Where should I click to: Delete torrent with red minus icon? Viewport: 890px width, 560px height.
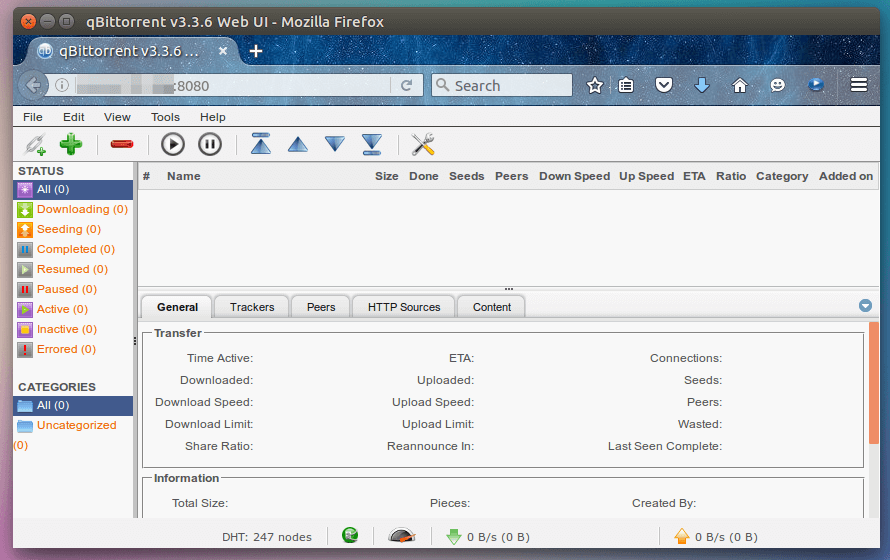[122, 144]
